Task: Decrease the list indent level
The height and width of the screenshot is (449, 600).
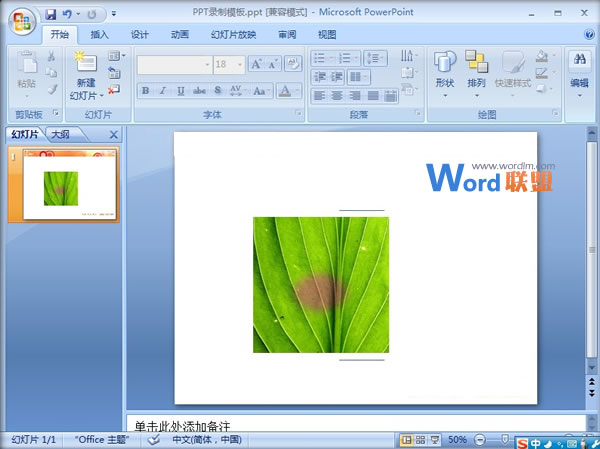Action: pyautogui.click(x=319, y=77)
